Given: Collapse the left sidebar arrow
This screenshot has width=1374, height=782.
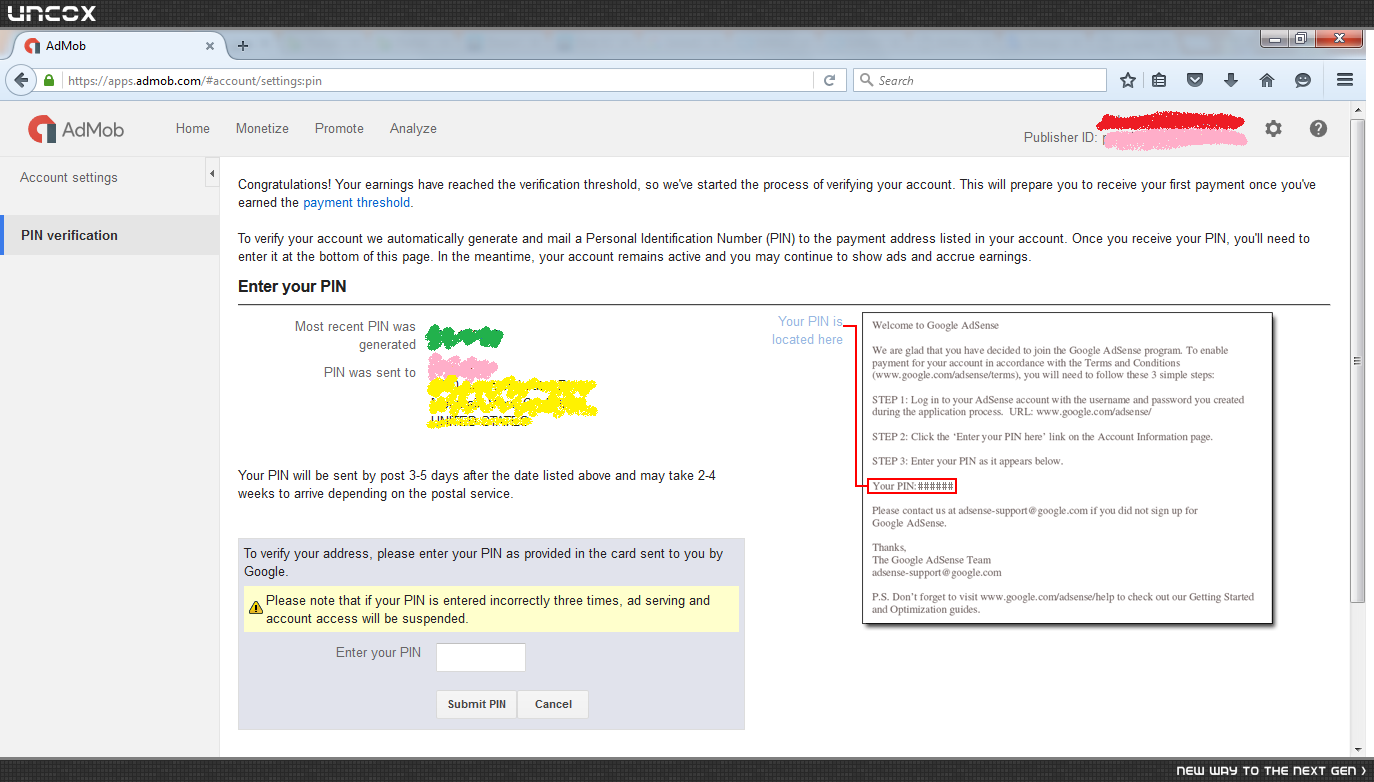Looking at the screenshot, I should pos(212,174).
